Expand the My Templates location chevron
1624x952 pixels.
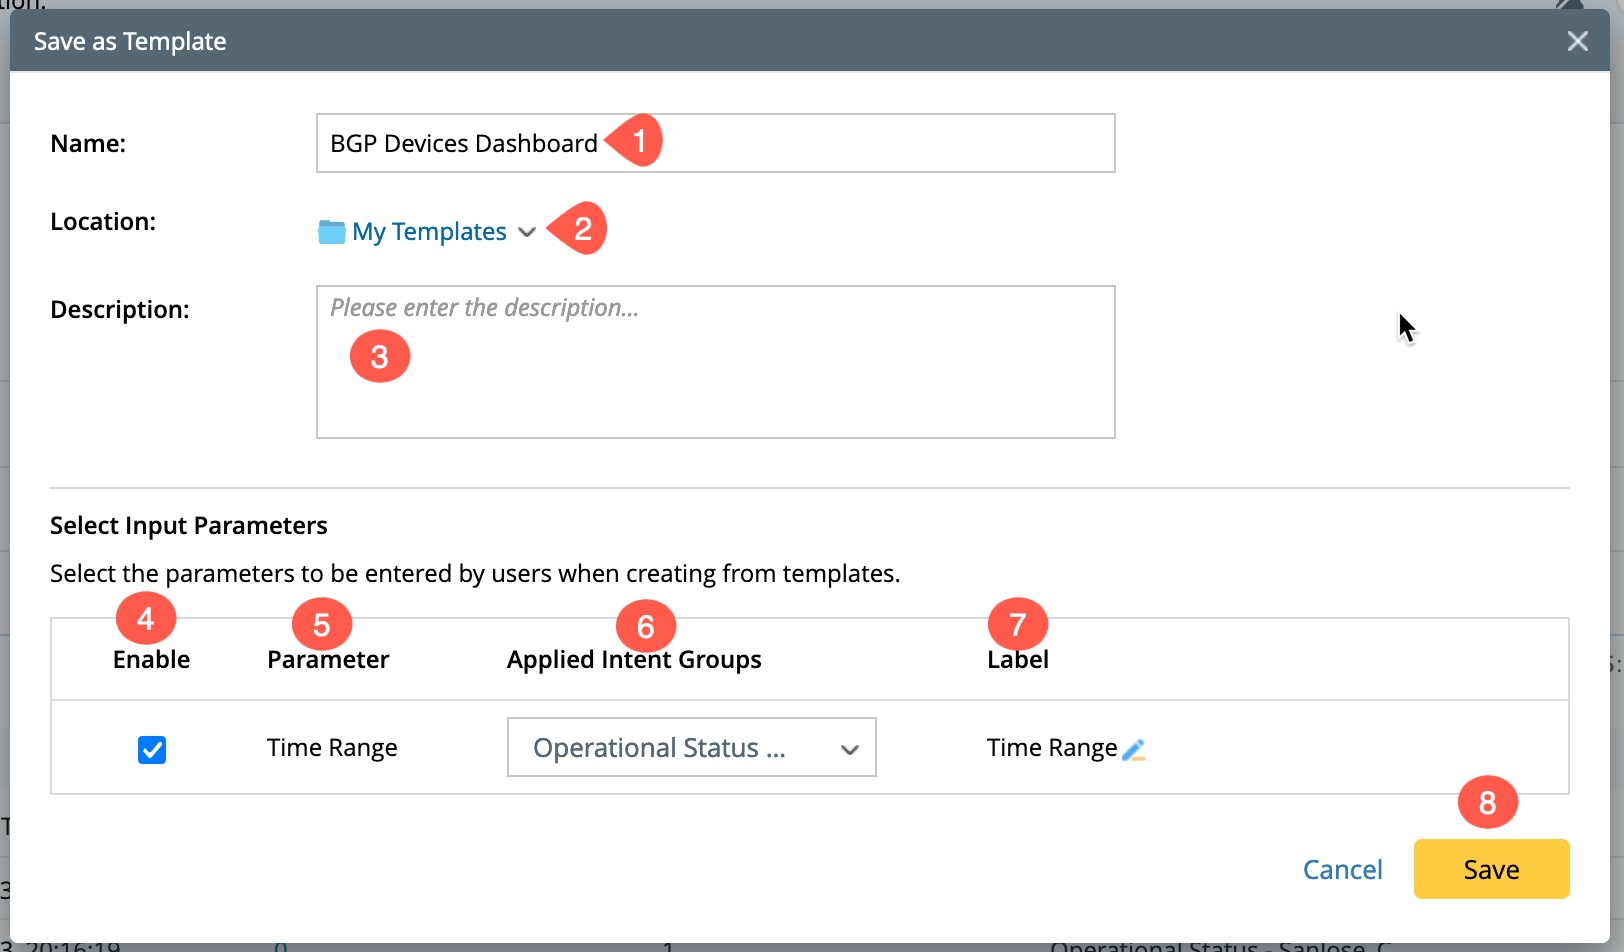coord(527,232)
